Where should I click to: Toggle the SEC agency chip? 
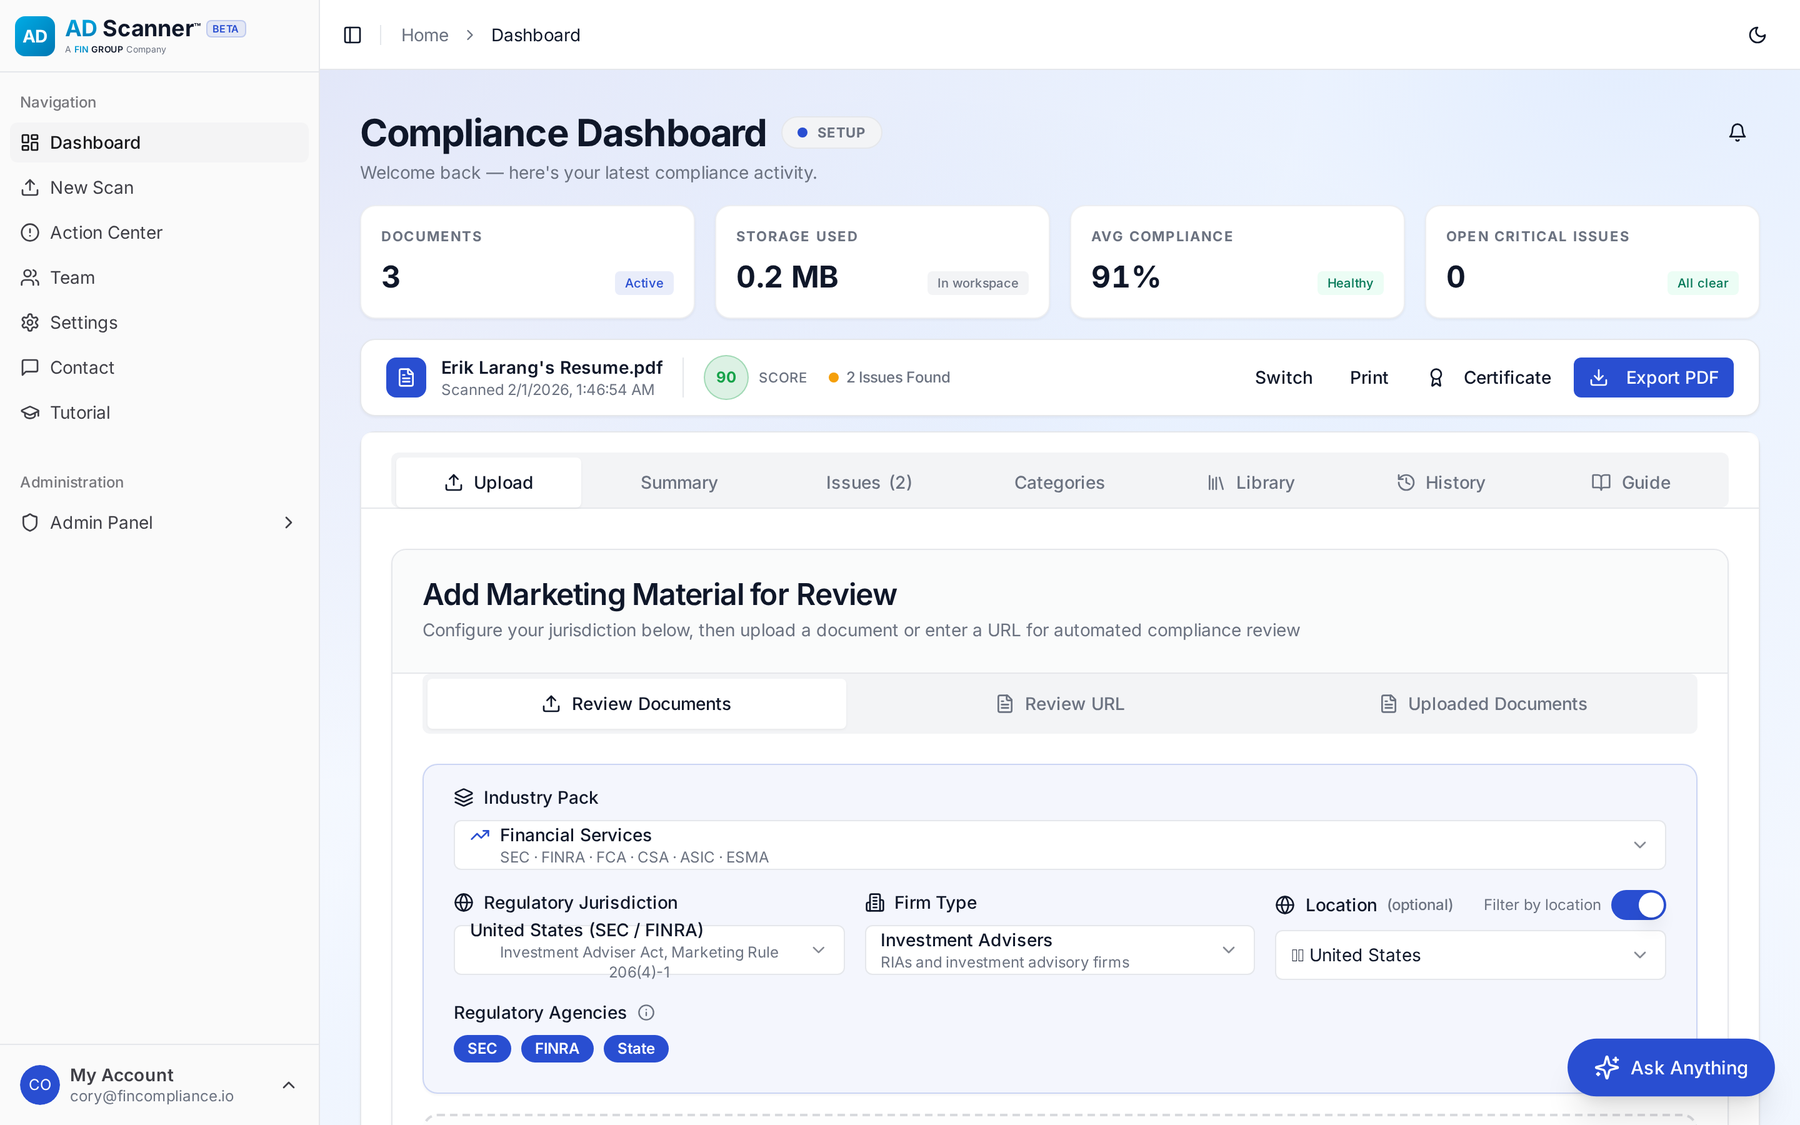click(482, 1048)
